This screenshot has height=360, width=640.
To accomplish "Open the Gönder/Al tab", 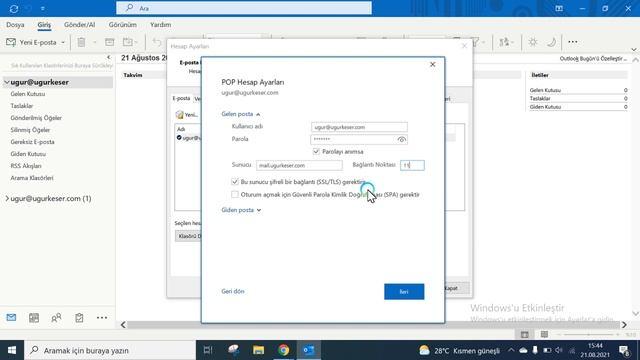I will pos(79,25).
